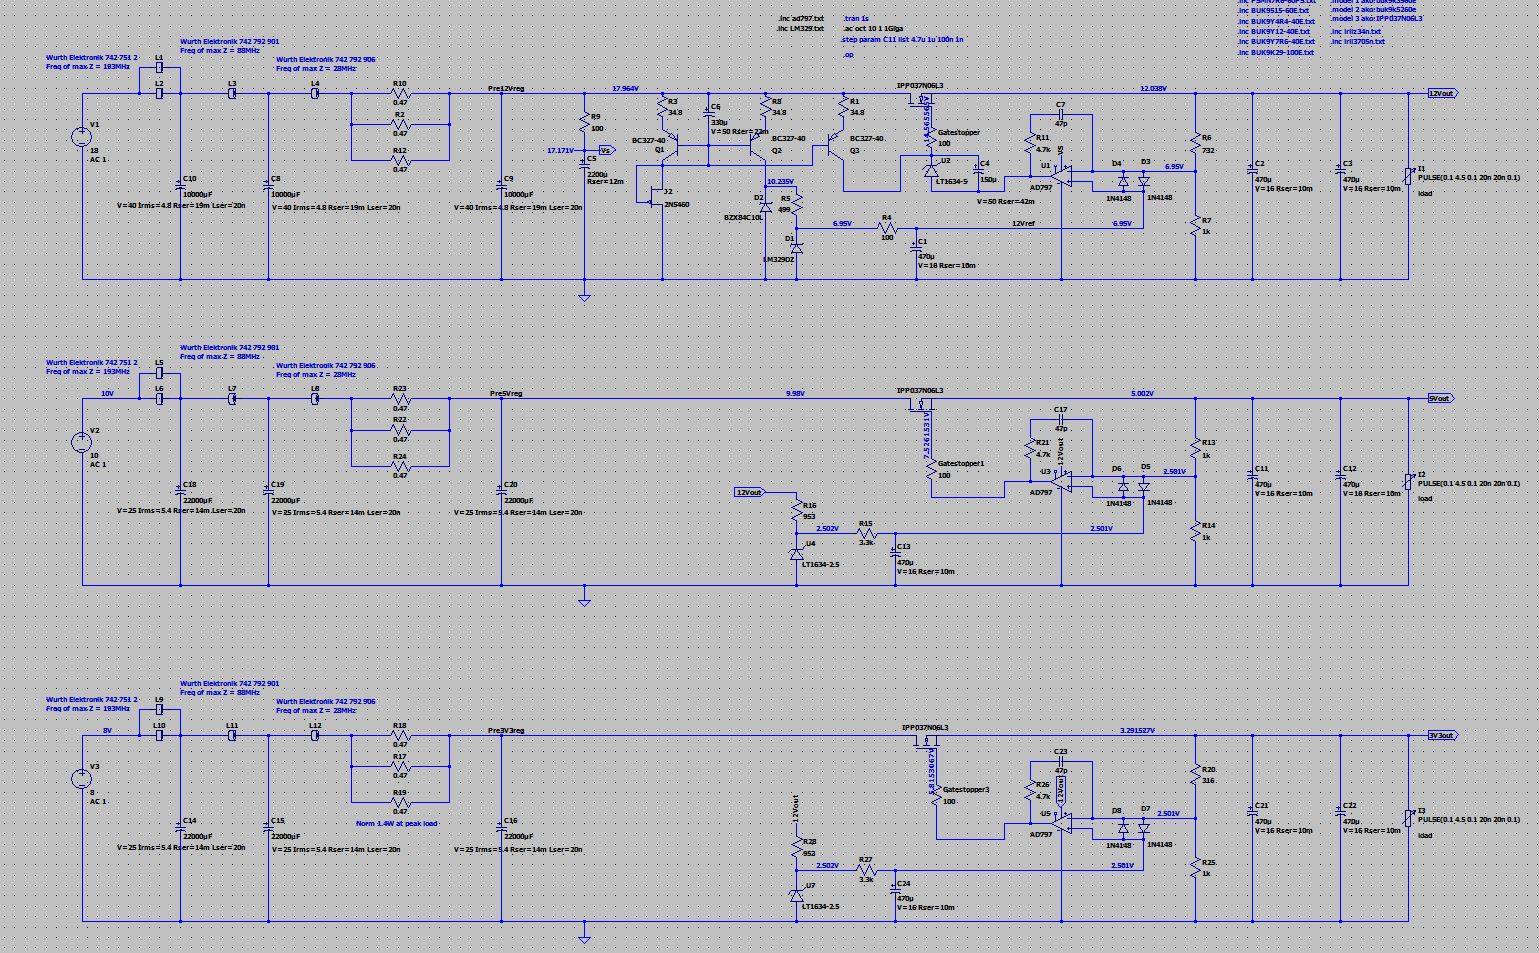Select resistor R6 732 symbol
1539x953 pixels.
[x=1195, y=142]
